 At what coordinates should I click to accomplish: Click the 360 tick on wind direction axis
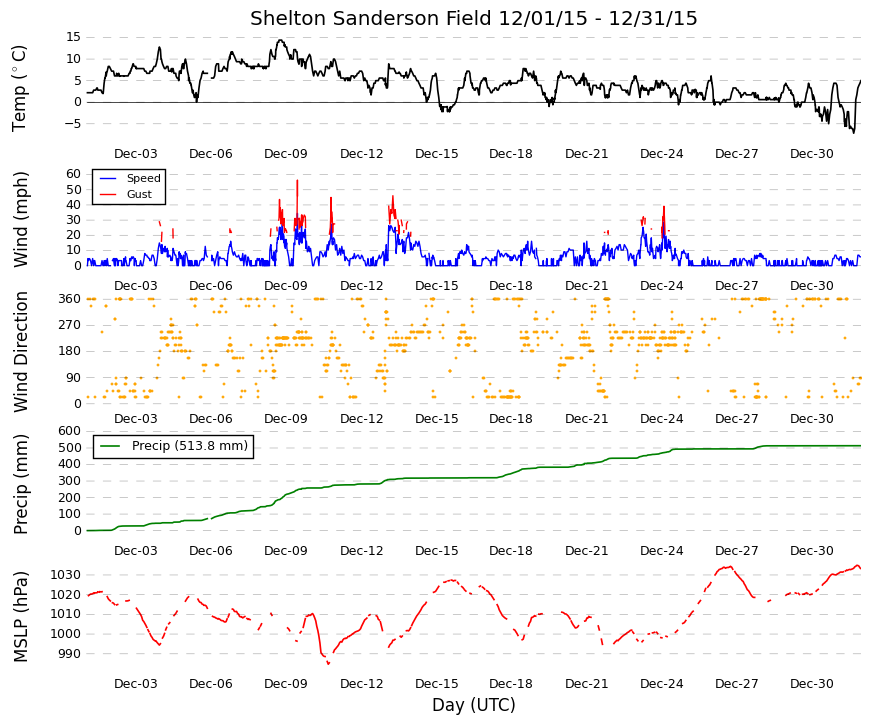click(69, 299)
